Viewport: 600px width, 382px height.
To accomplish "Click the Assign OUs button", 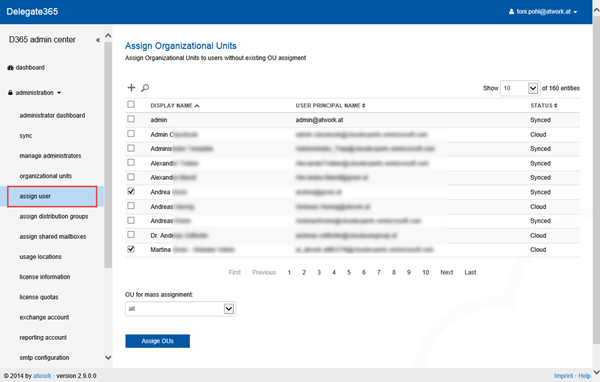I will click(158, 341).
